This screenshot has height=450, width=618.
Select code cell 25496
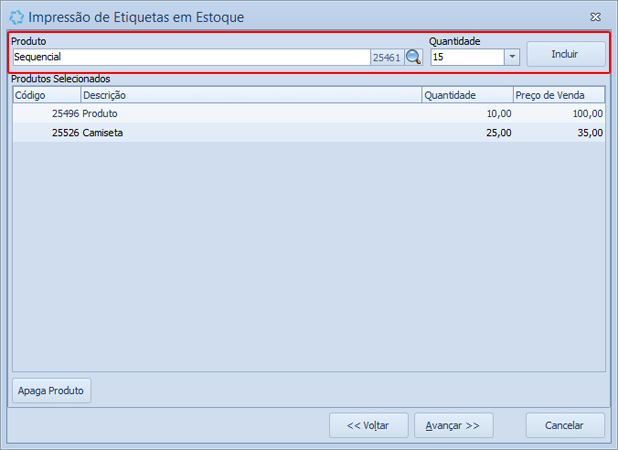47,113
